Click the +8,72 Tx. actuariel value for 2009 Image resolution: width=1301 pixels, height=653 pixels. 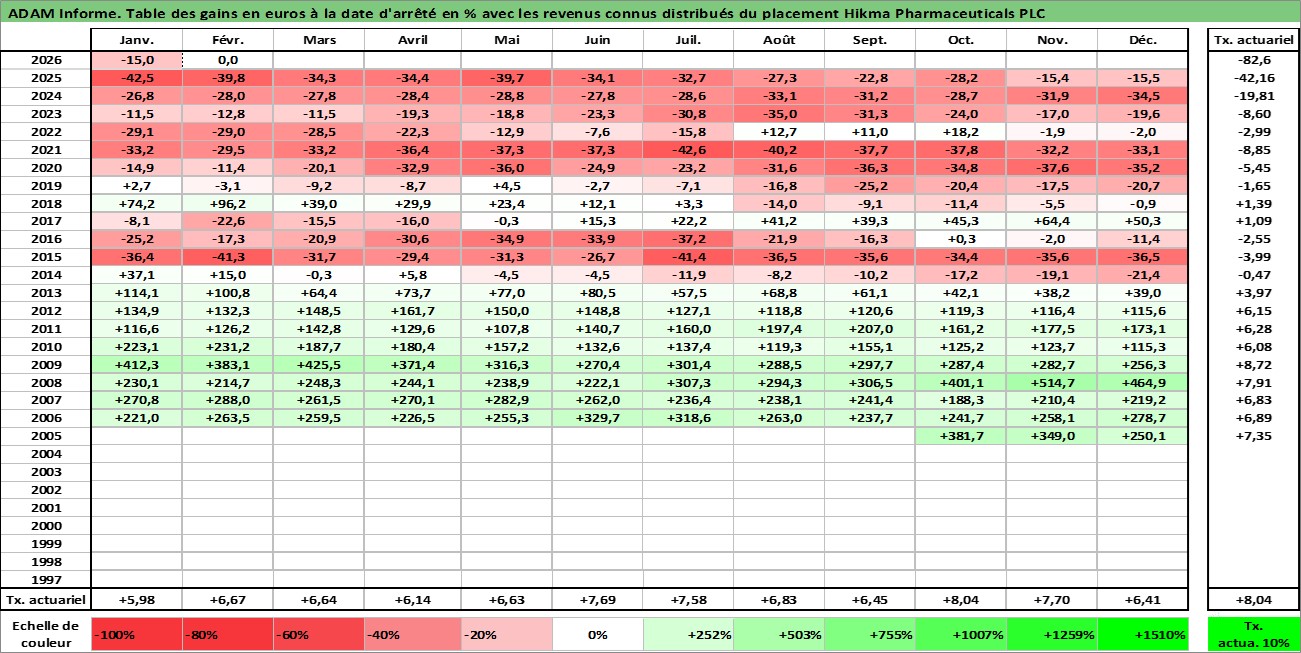click(x=1254, y=364)
